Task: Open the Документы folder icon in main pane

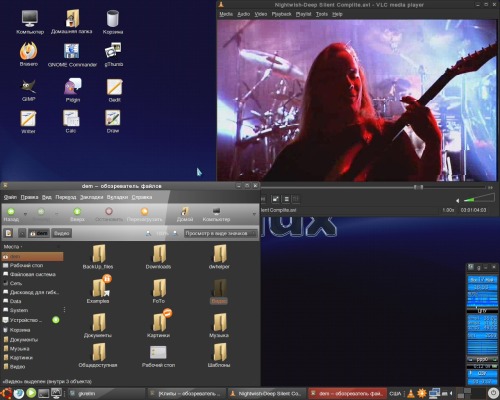Action: click(98, 325)
